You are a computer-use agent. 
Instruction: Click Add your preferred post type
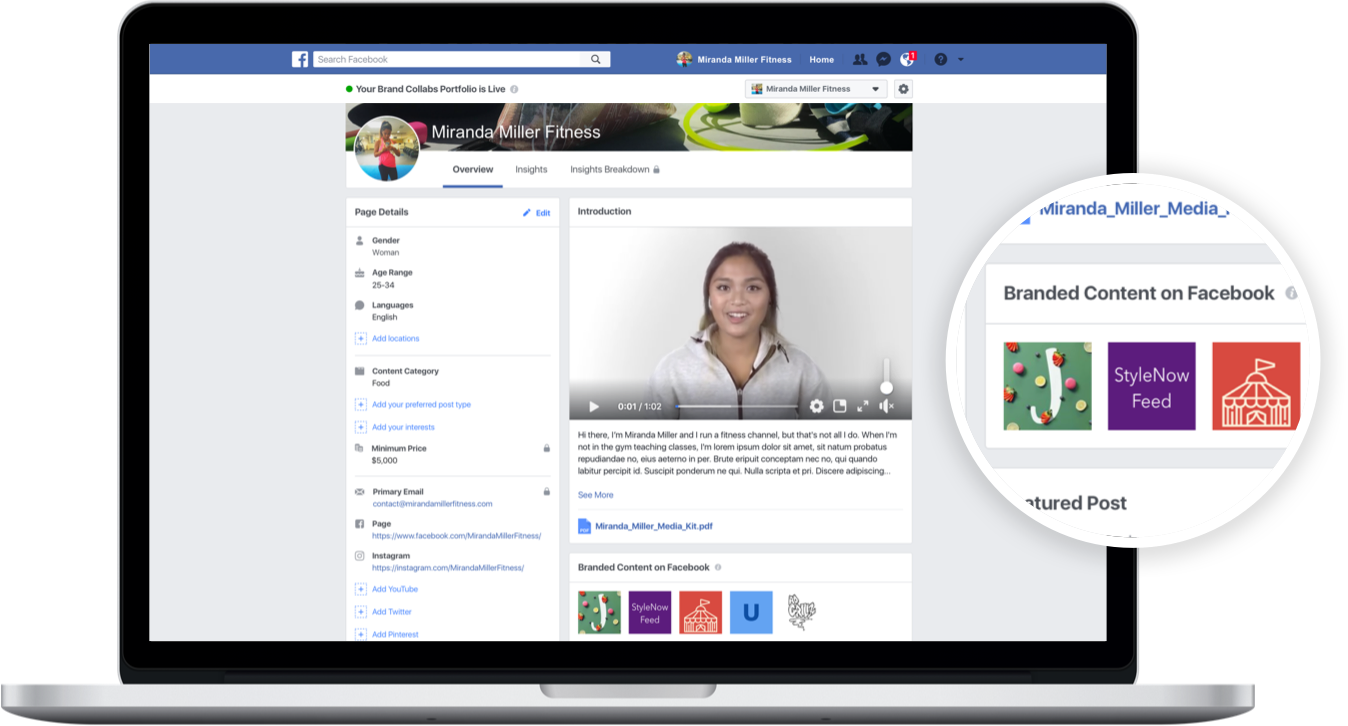421,405
